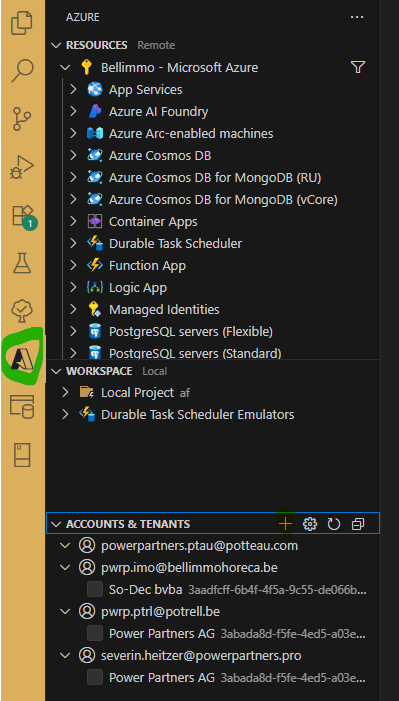Click the Logic App braces icon
Image resolution: width=399 pixels, height=701 pixels.
click(x=95, y=287)
